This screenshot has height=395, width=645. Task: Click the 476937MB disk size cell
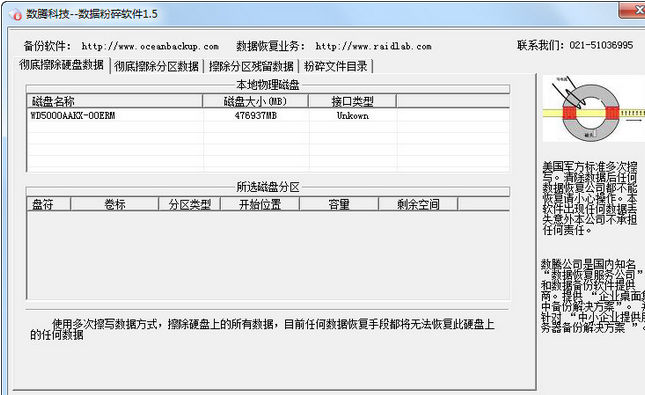(255, 116)
